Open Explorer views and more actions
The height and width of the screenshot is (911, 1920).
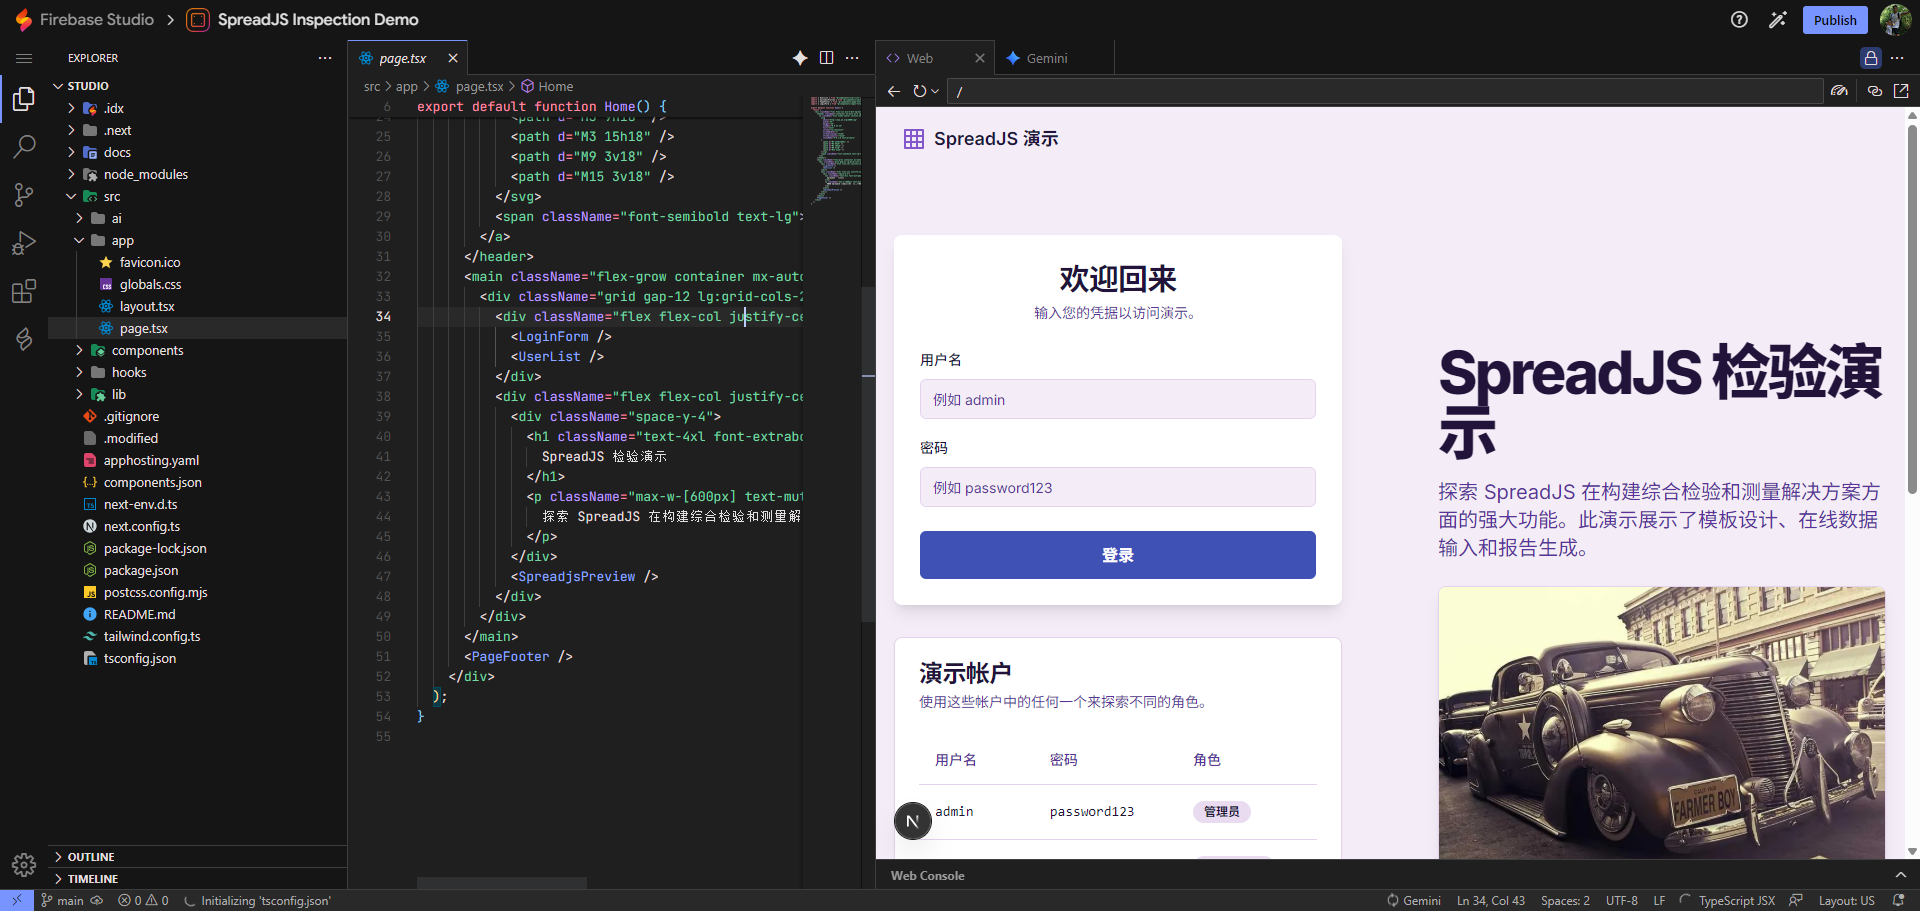click(325, 58)
